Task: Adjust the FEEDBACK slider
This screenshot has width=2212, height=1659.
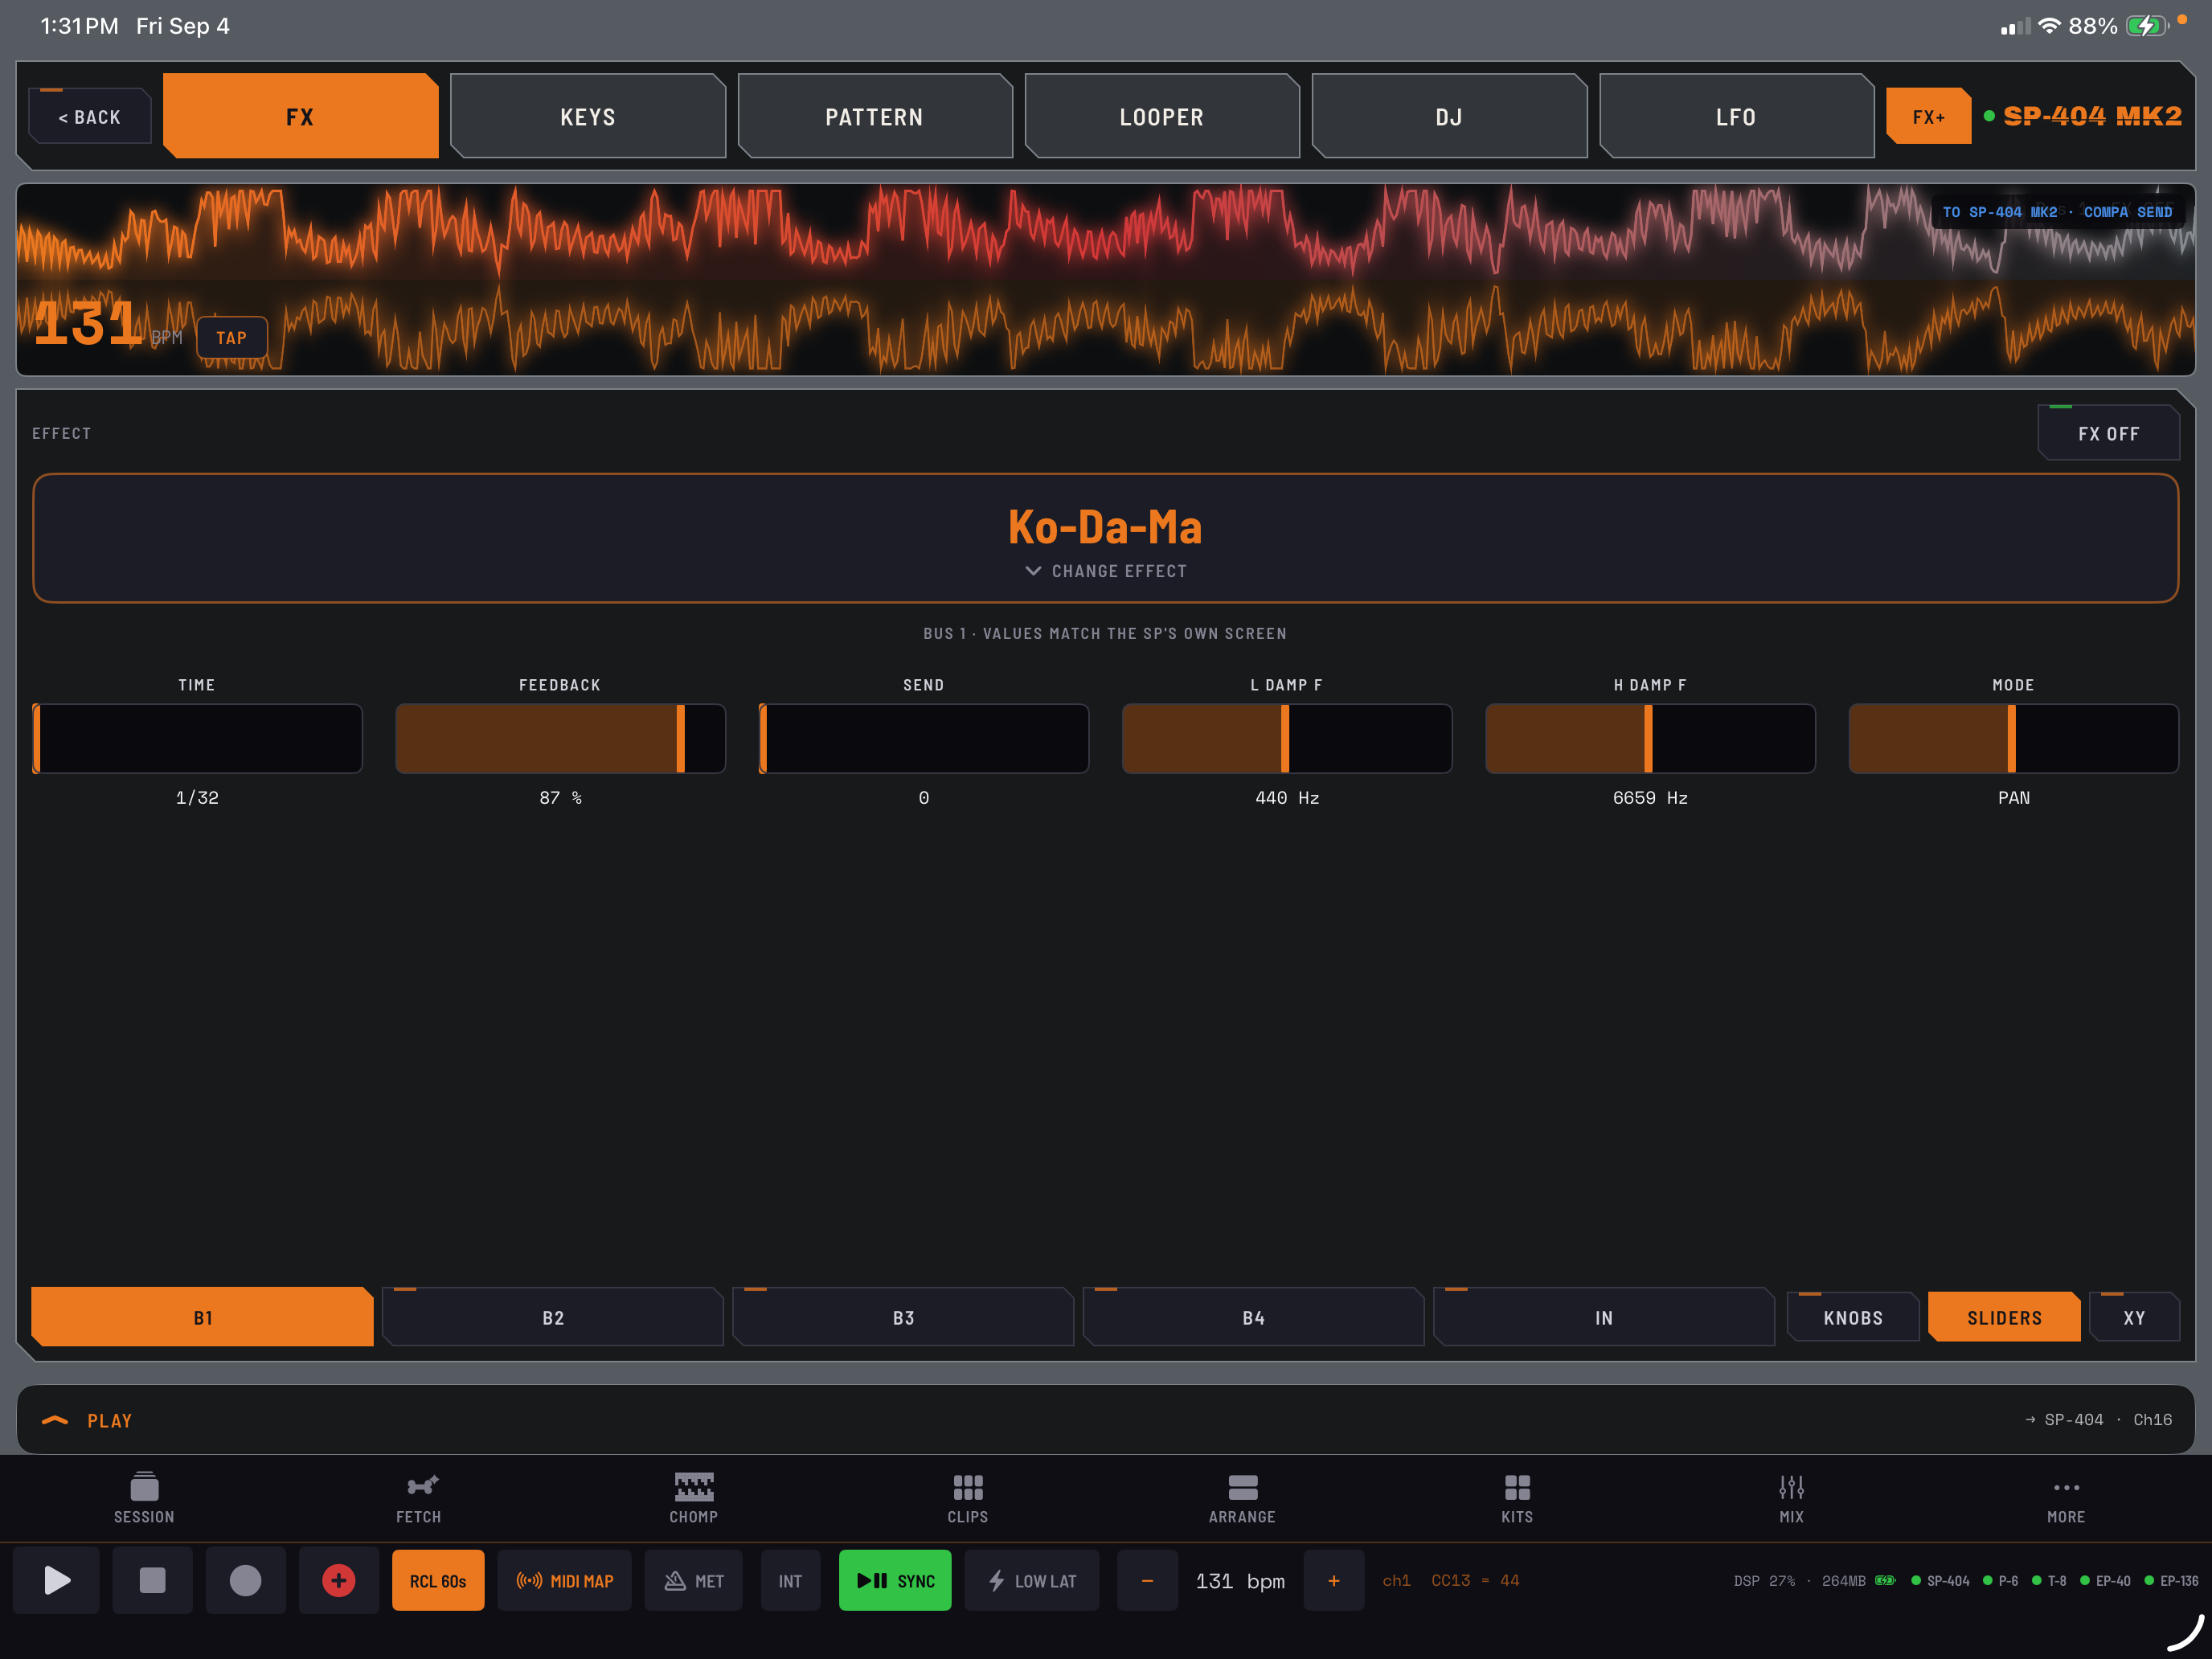Action: [560, 738]
